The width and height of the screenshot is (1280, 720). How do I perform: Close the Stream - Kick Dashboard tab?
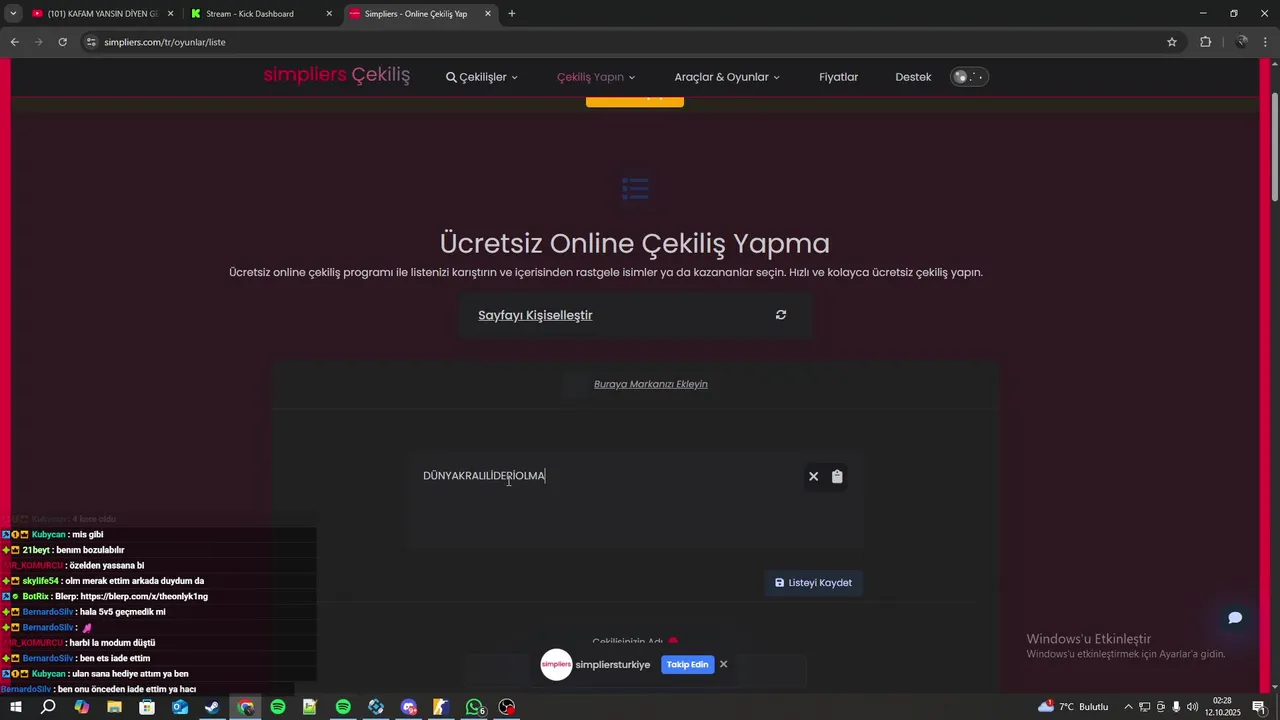pos(329,14)
